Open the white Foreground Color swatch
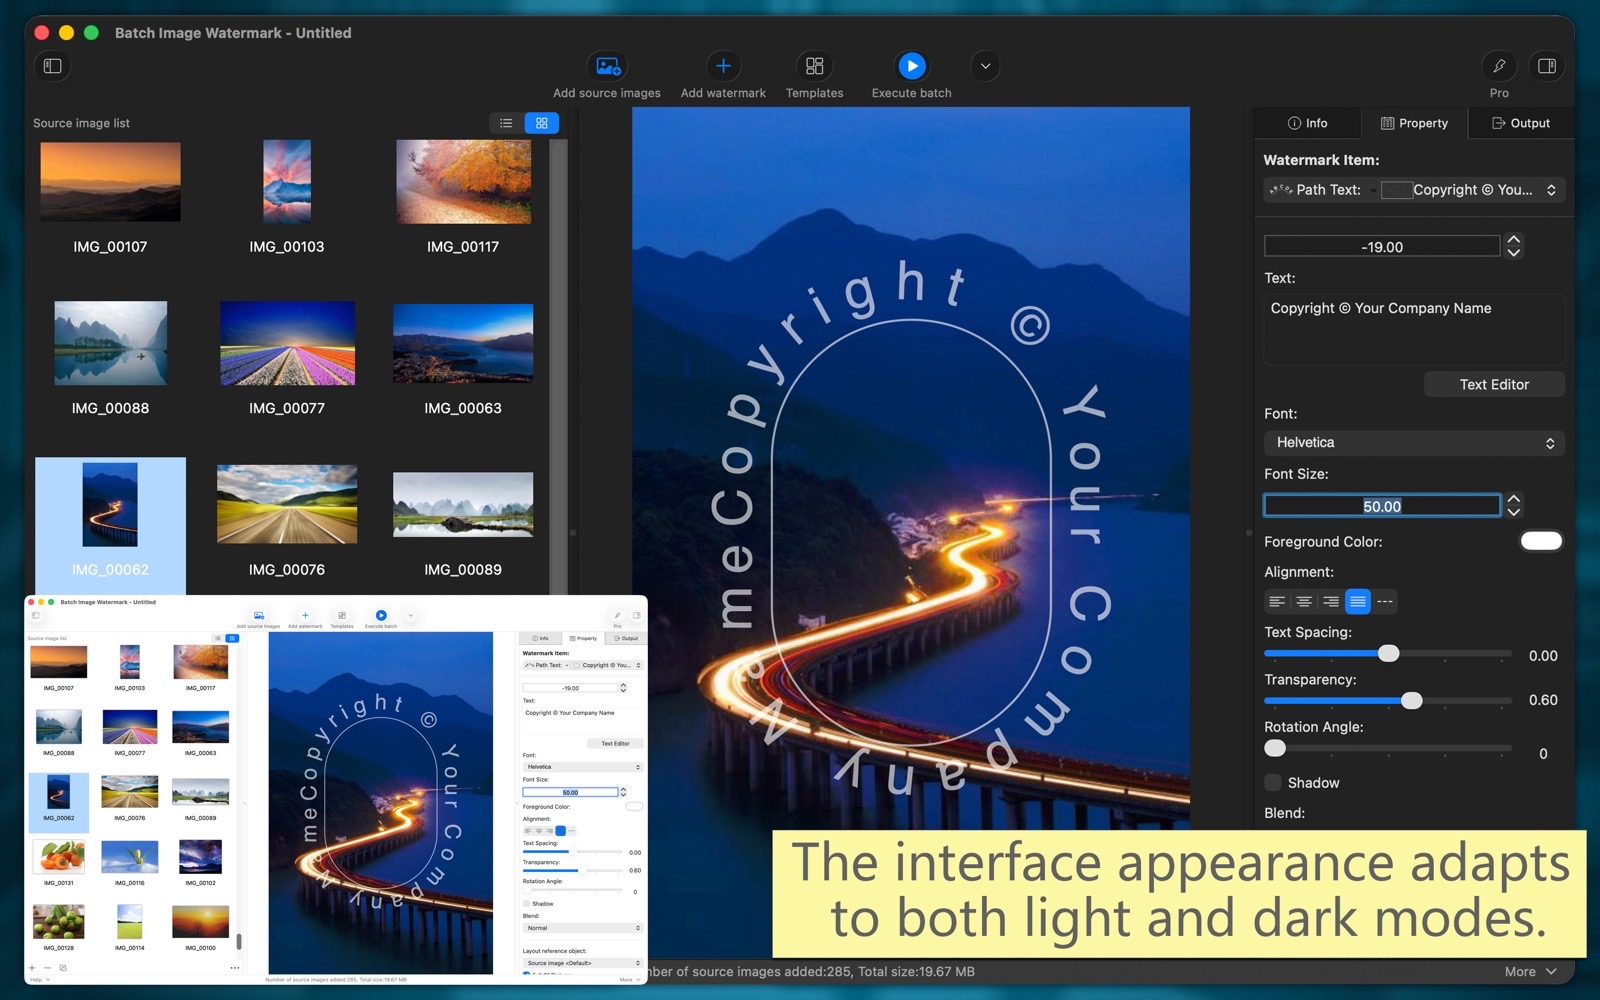Screen dimensions: 1600x1000 (1540, 541)
